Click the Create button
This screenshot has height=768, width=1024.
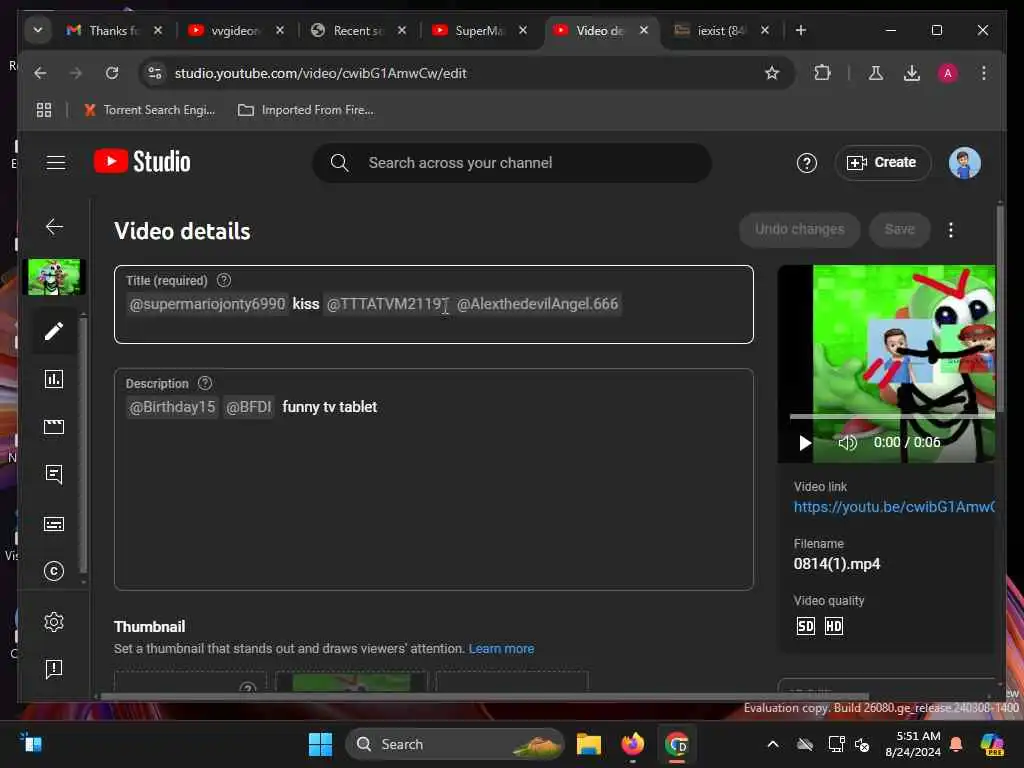882,163
